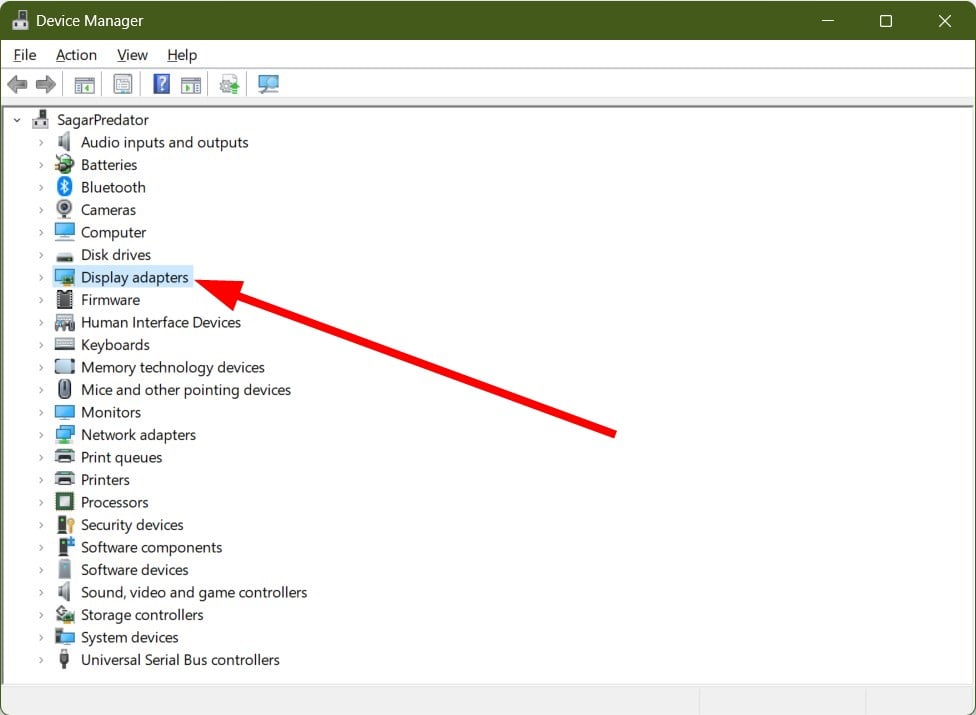Viewport: 976px width, 715px height.
Task: Expand the Print queues chevron
Action: click(41, 457)
